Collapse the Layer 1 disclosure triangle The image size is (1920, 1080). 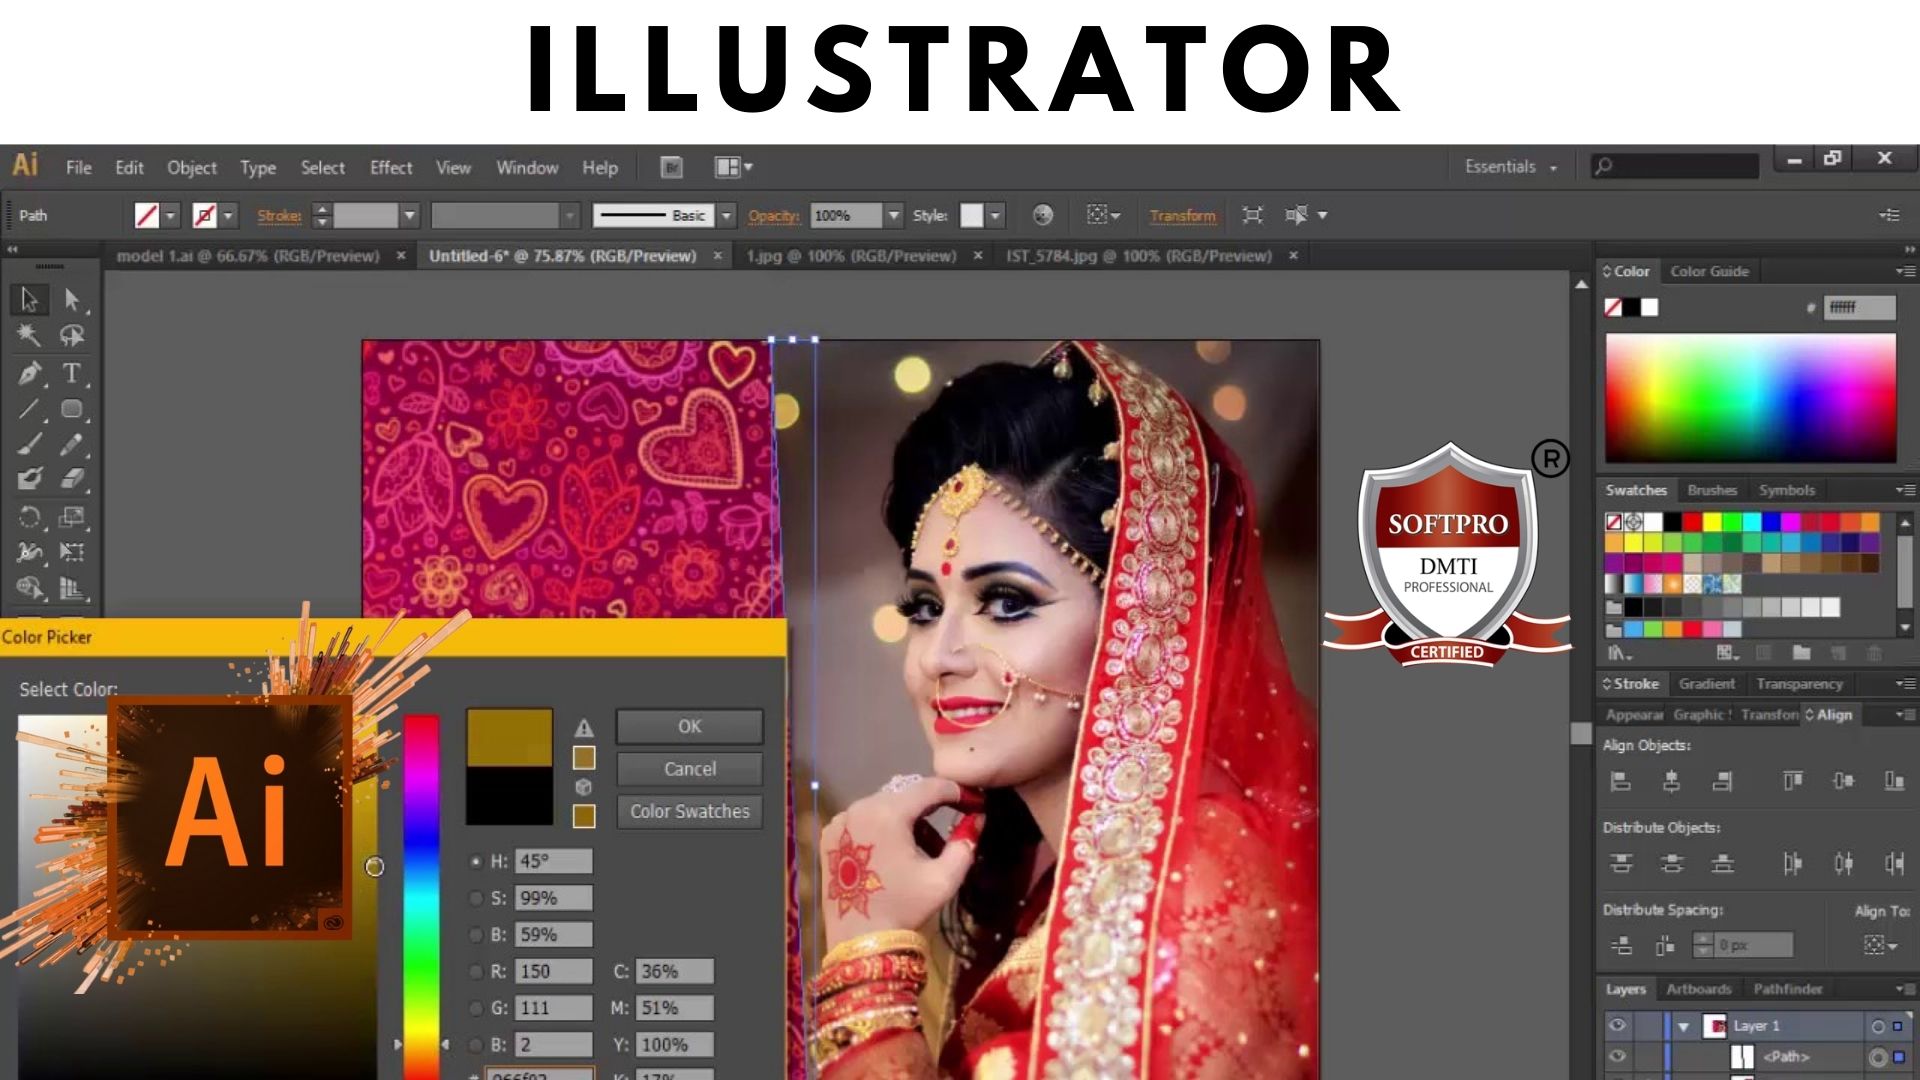coord(1684,1027)
